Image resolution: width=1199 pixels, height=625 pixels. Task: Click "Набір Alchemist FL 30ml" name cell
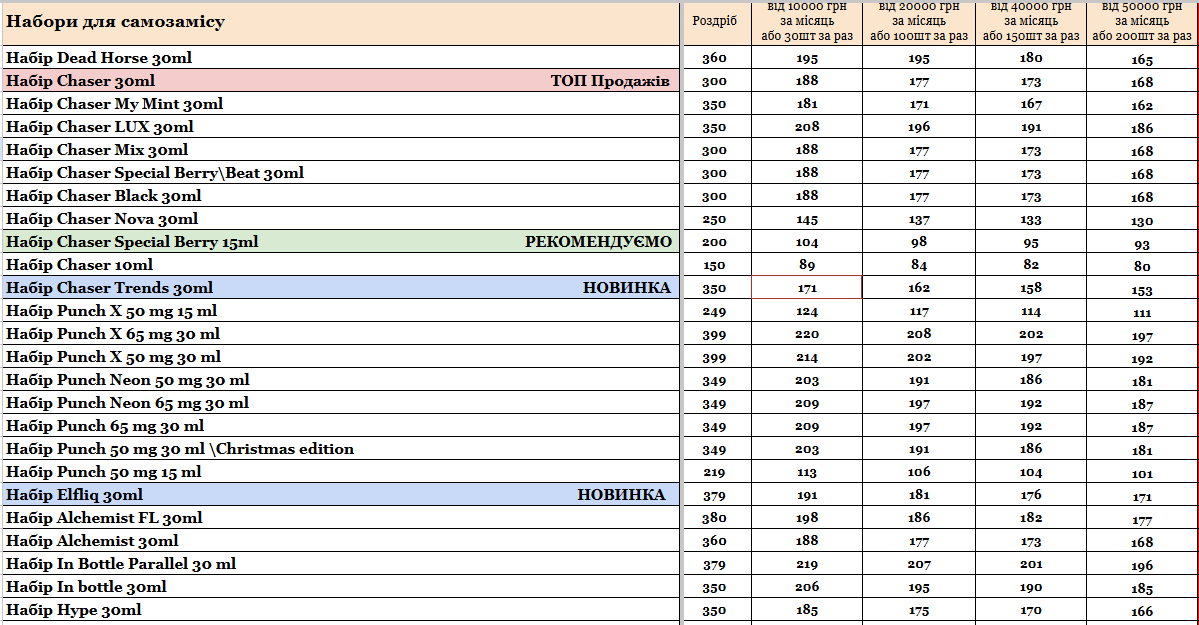coord(104,518)
